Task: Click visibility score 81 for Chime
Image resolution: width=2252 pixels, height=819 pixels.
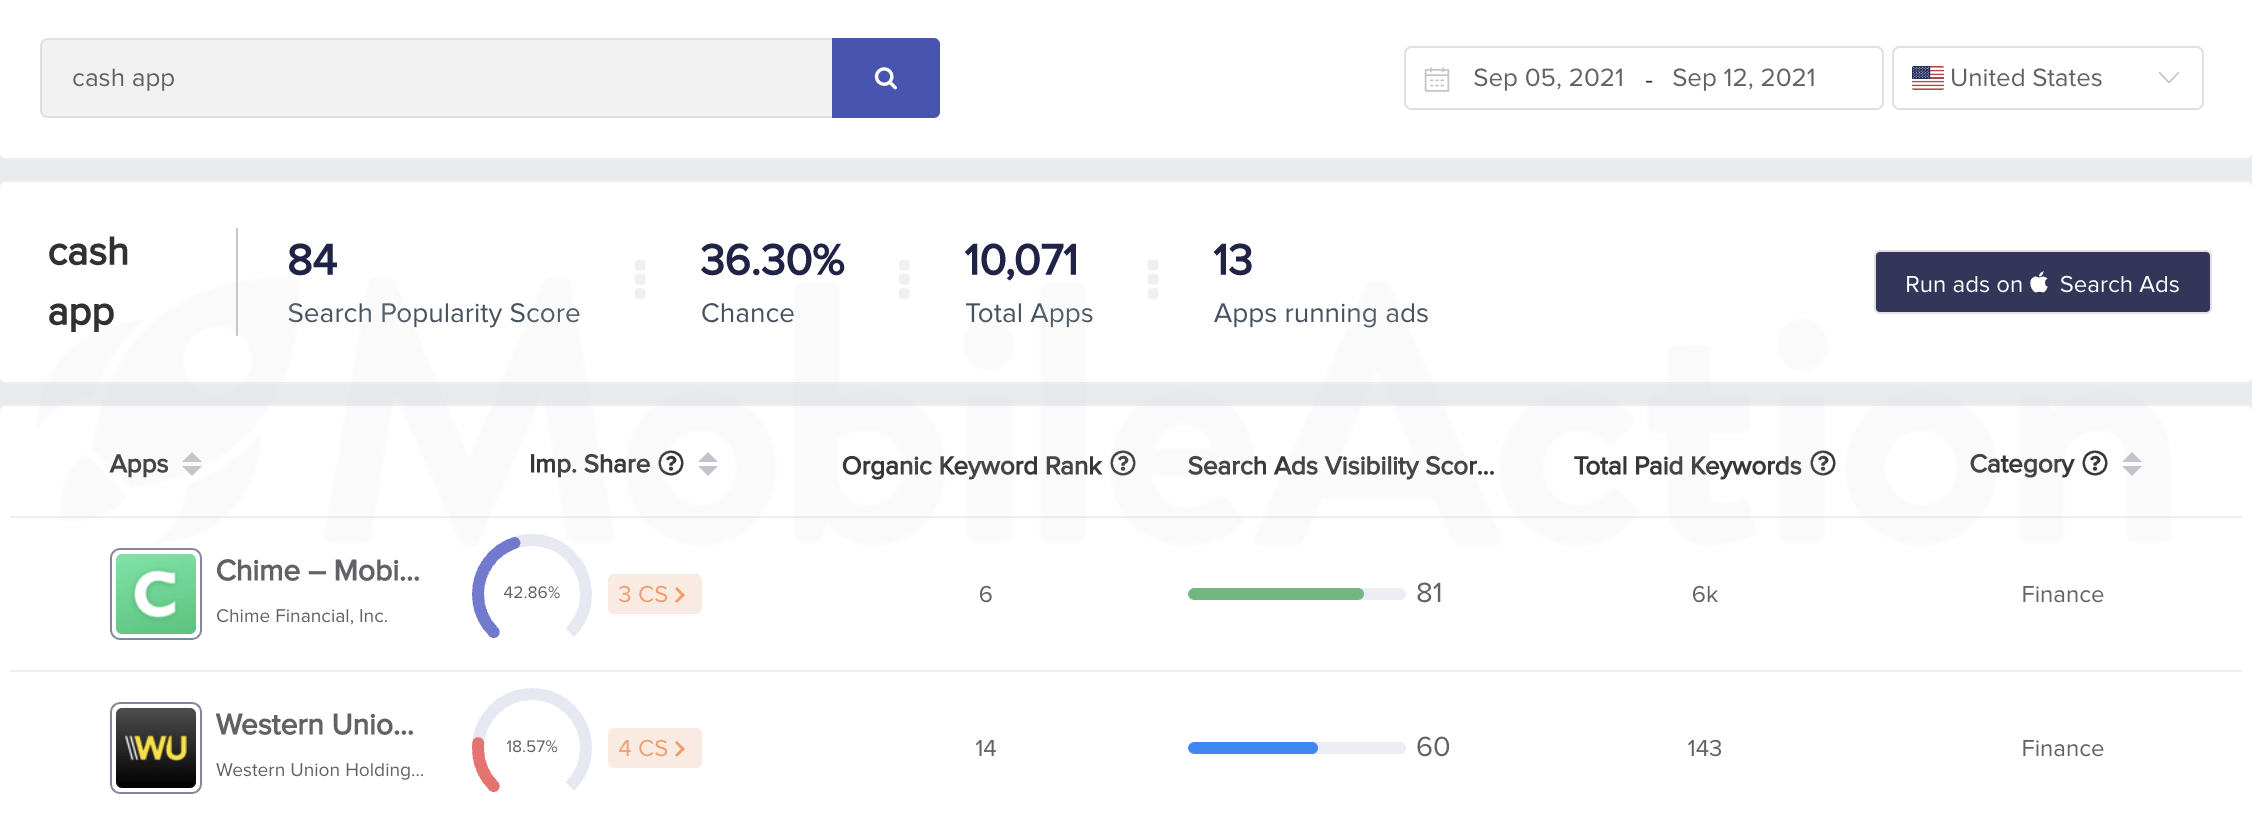Action: pos(1429,593)
